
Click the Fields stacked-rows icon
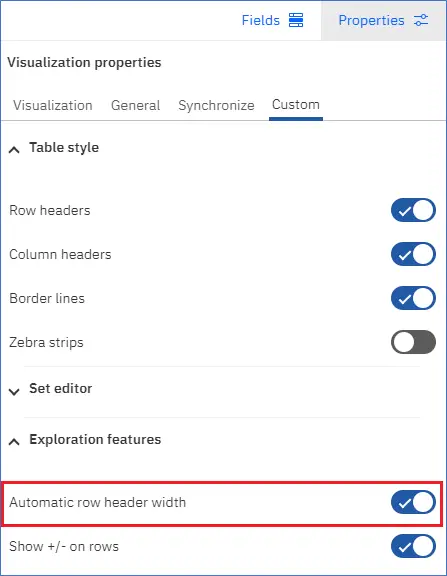(x=296, y=20)
